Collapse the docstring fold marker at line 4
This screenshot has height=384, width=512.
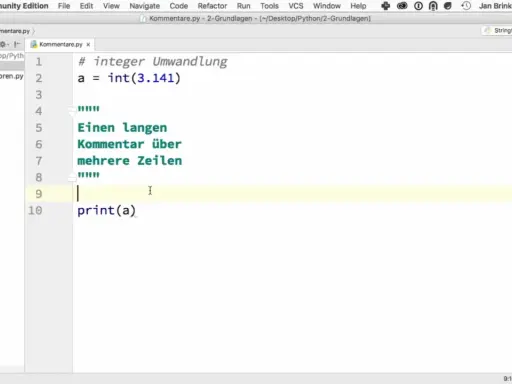72,111
